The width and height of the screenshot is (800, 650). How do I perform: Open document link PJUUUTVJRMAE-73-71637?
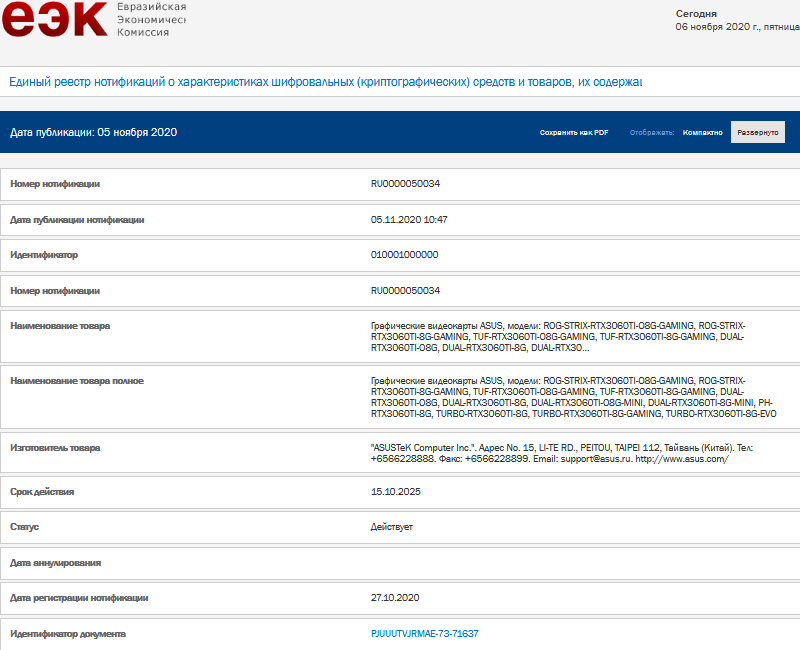(x=424, y=634)
